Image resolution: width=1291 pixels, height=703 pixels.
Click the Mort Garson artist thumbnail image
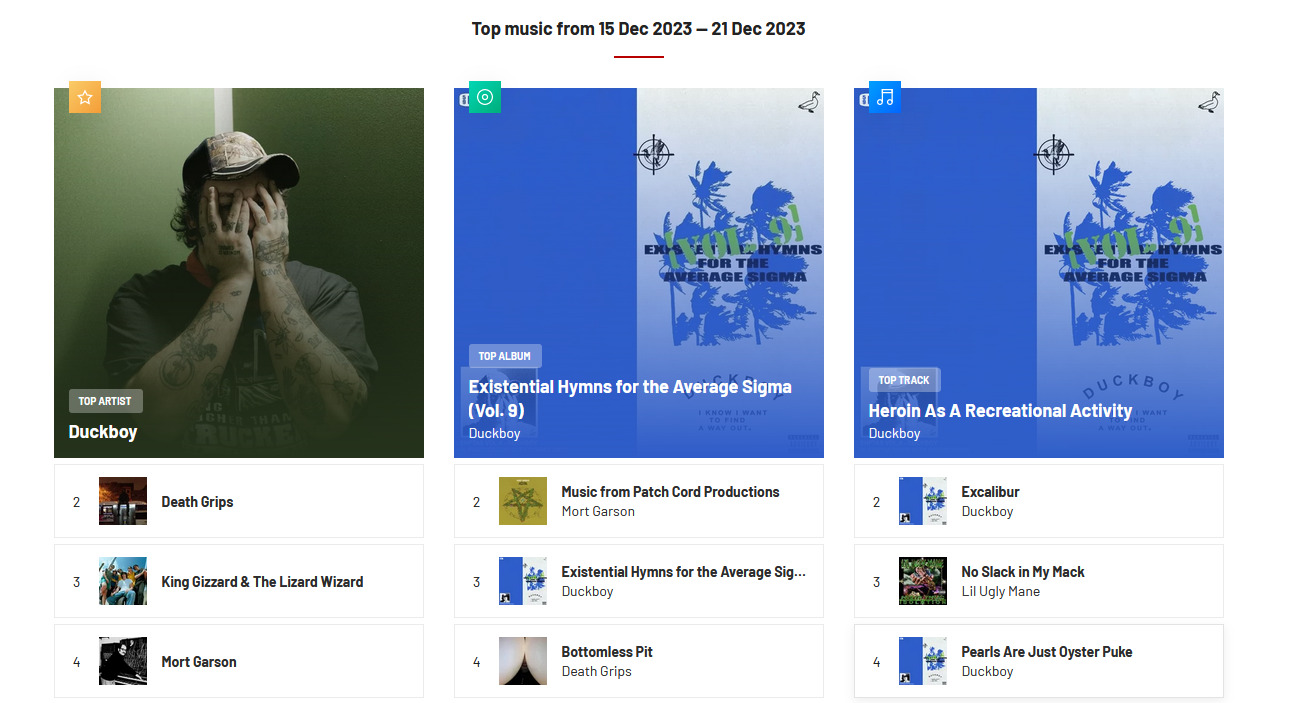tap(123, 661)
